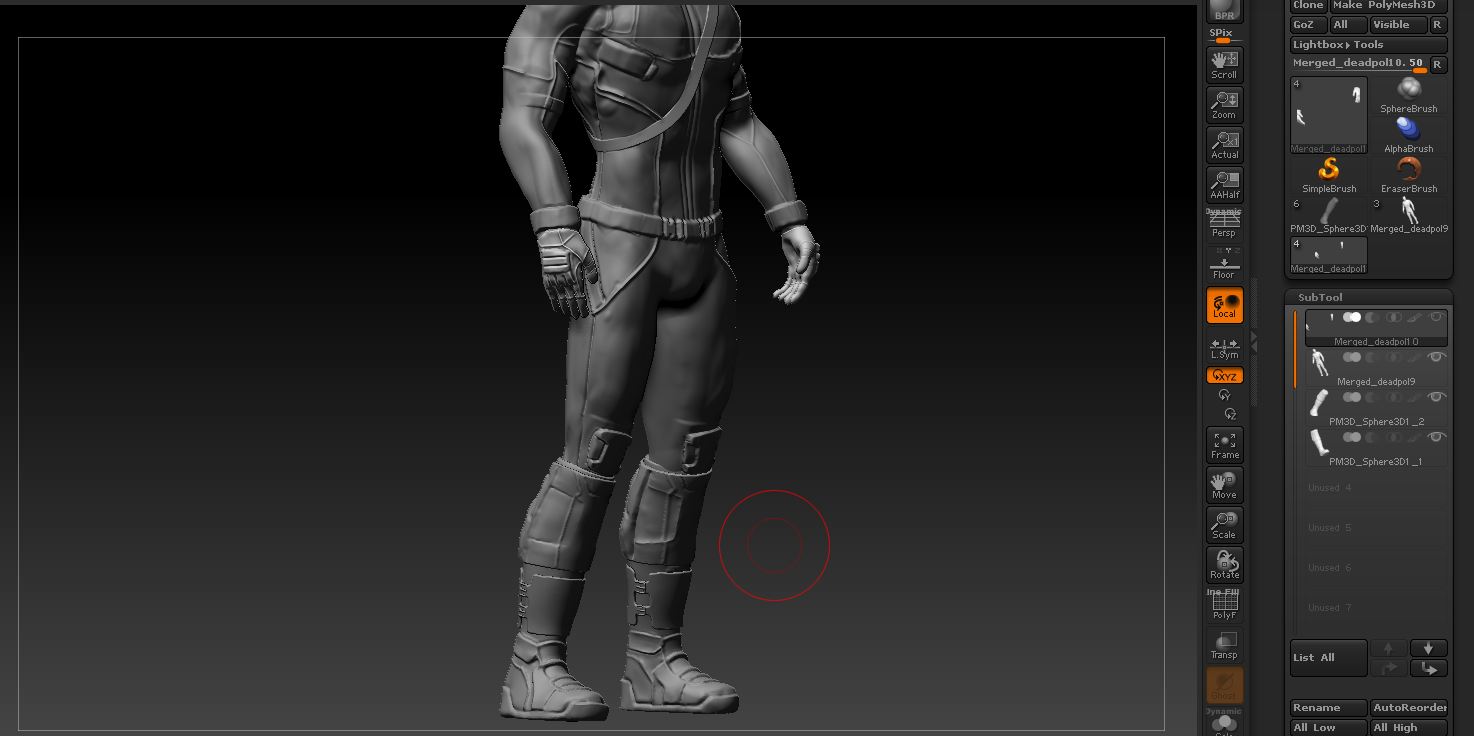This screenshot has width=1474, height=736.
Task: Select the Merged_deadpol9 tool thumbnail
Action: click(x=1408, y=215)
